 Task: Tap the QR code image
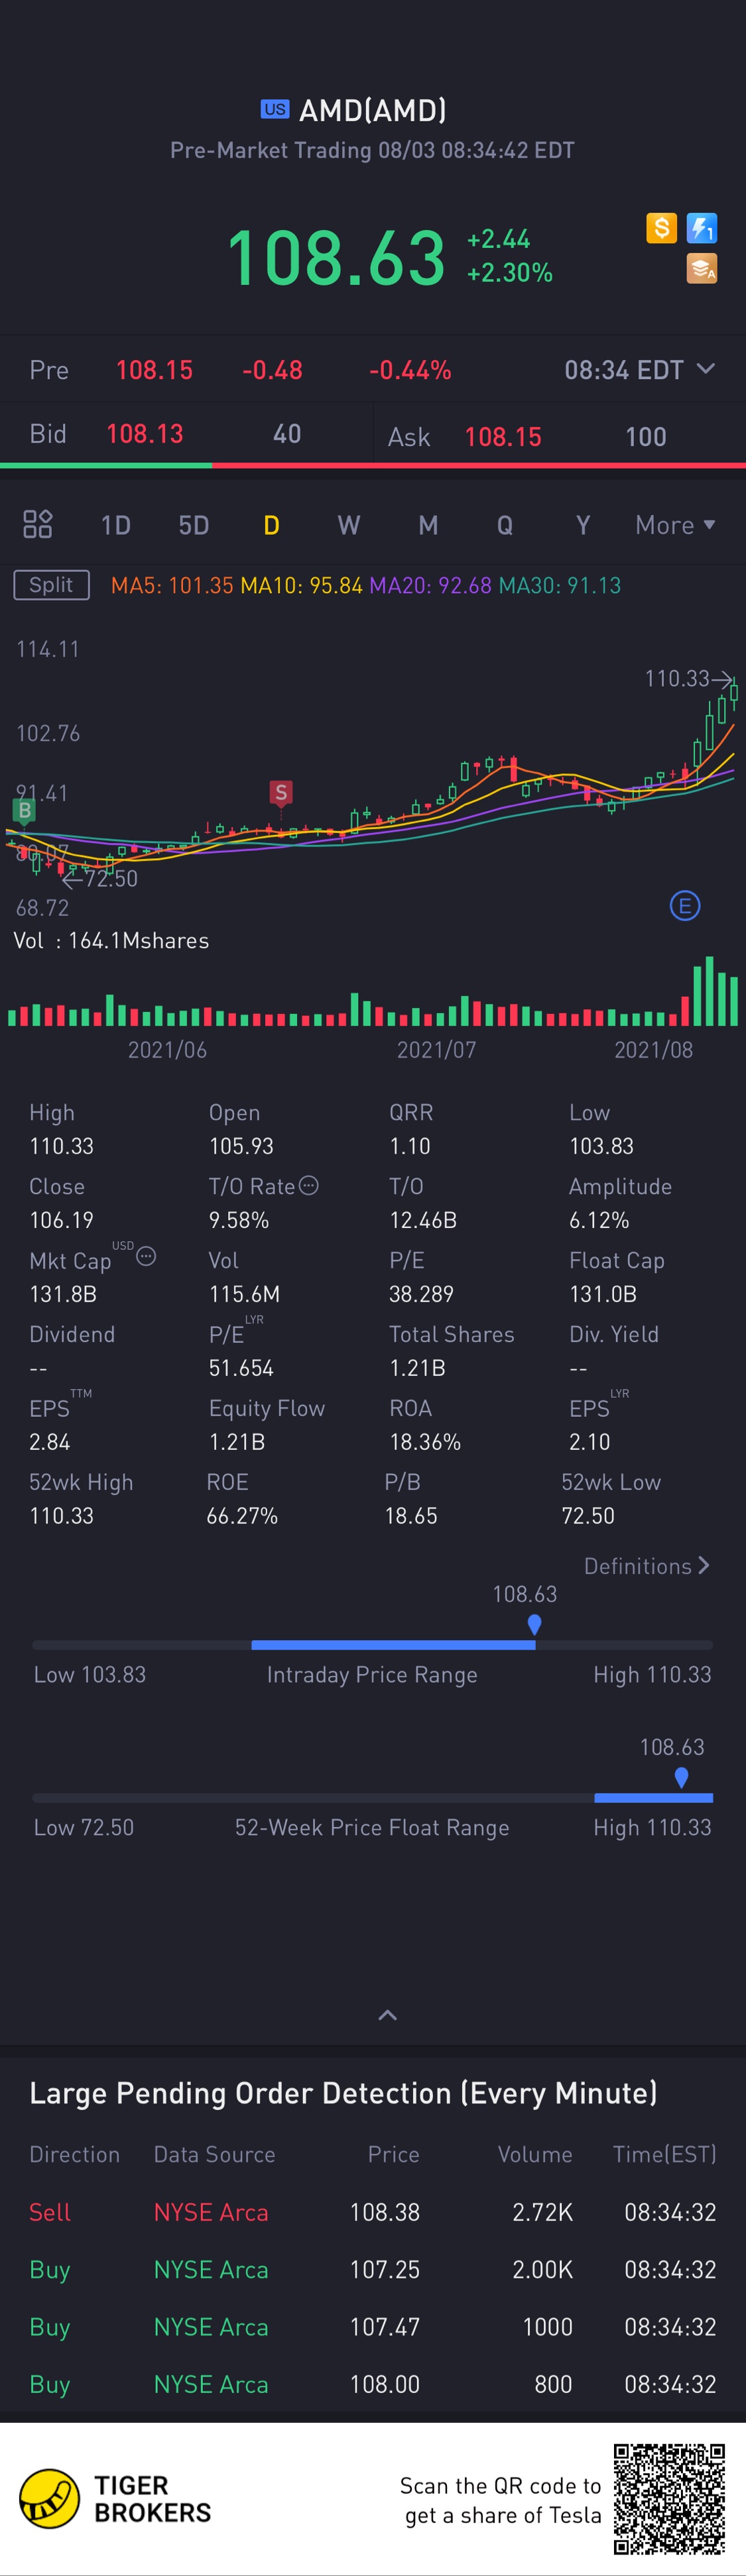point(669,2499)
